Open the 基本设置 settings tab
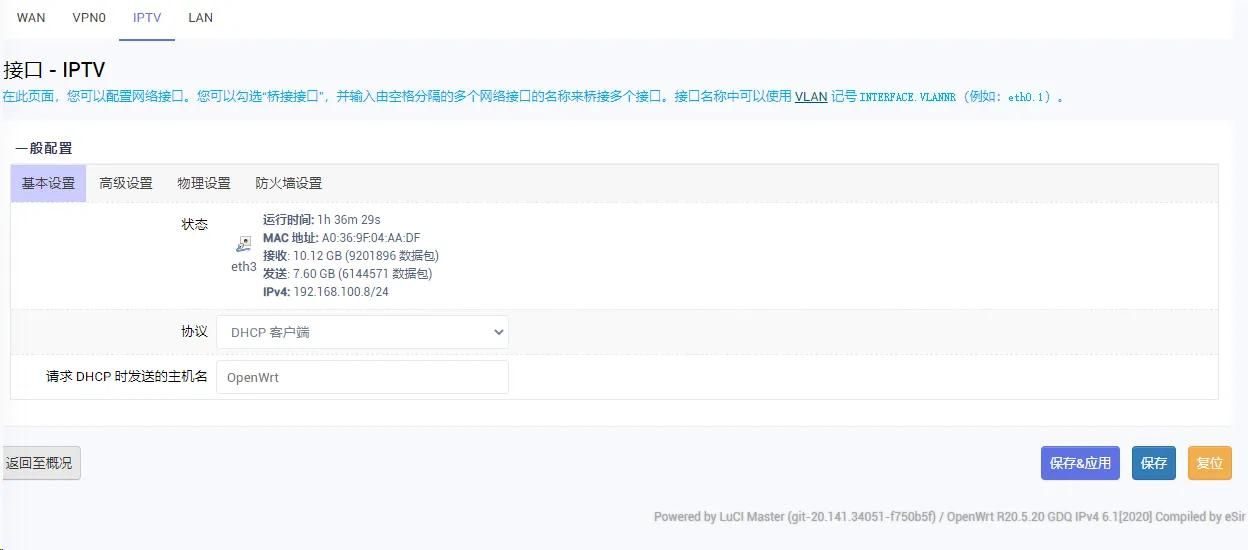 click(49, 183)
